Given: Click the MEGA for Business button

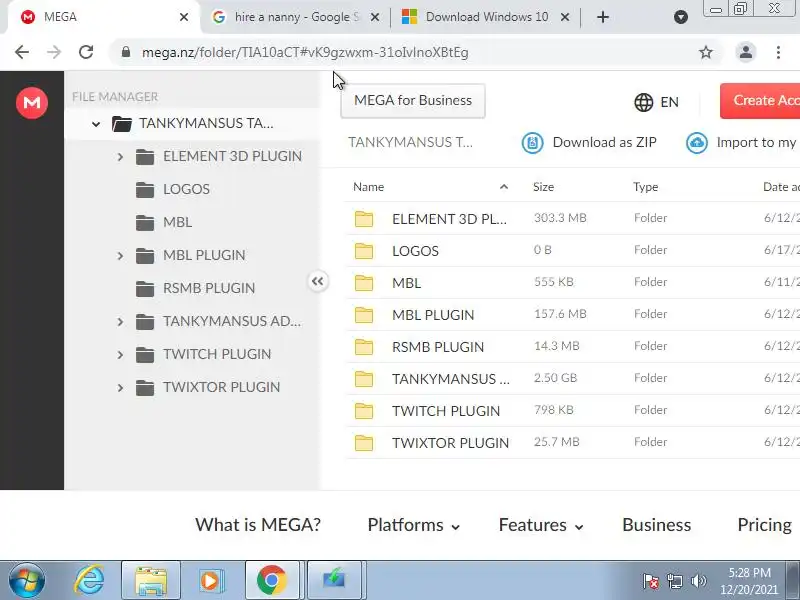Looking at the screenshot, I should [413, 101].
